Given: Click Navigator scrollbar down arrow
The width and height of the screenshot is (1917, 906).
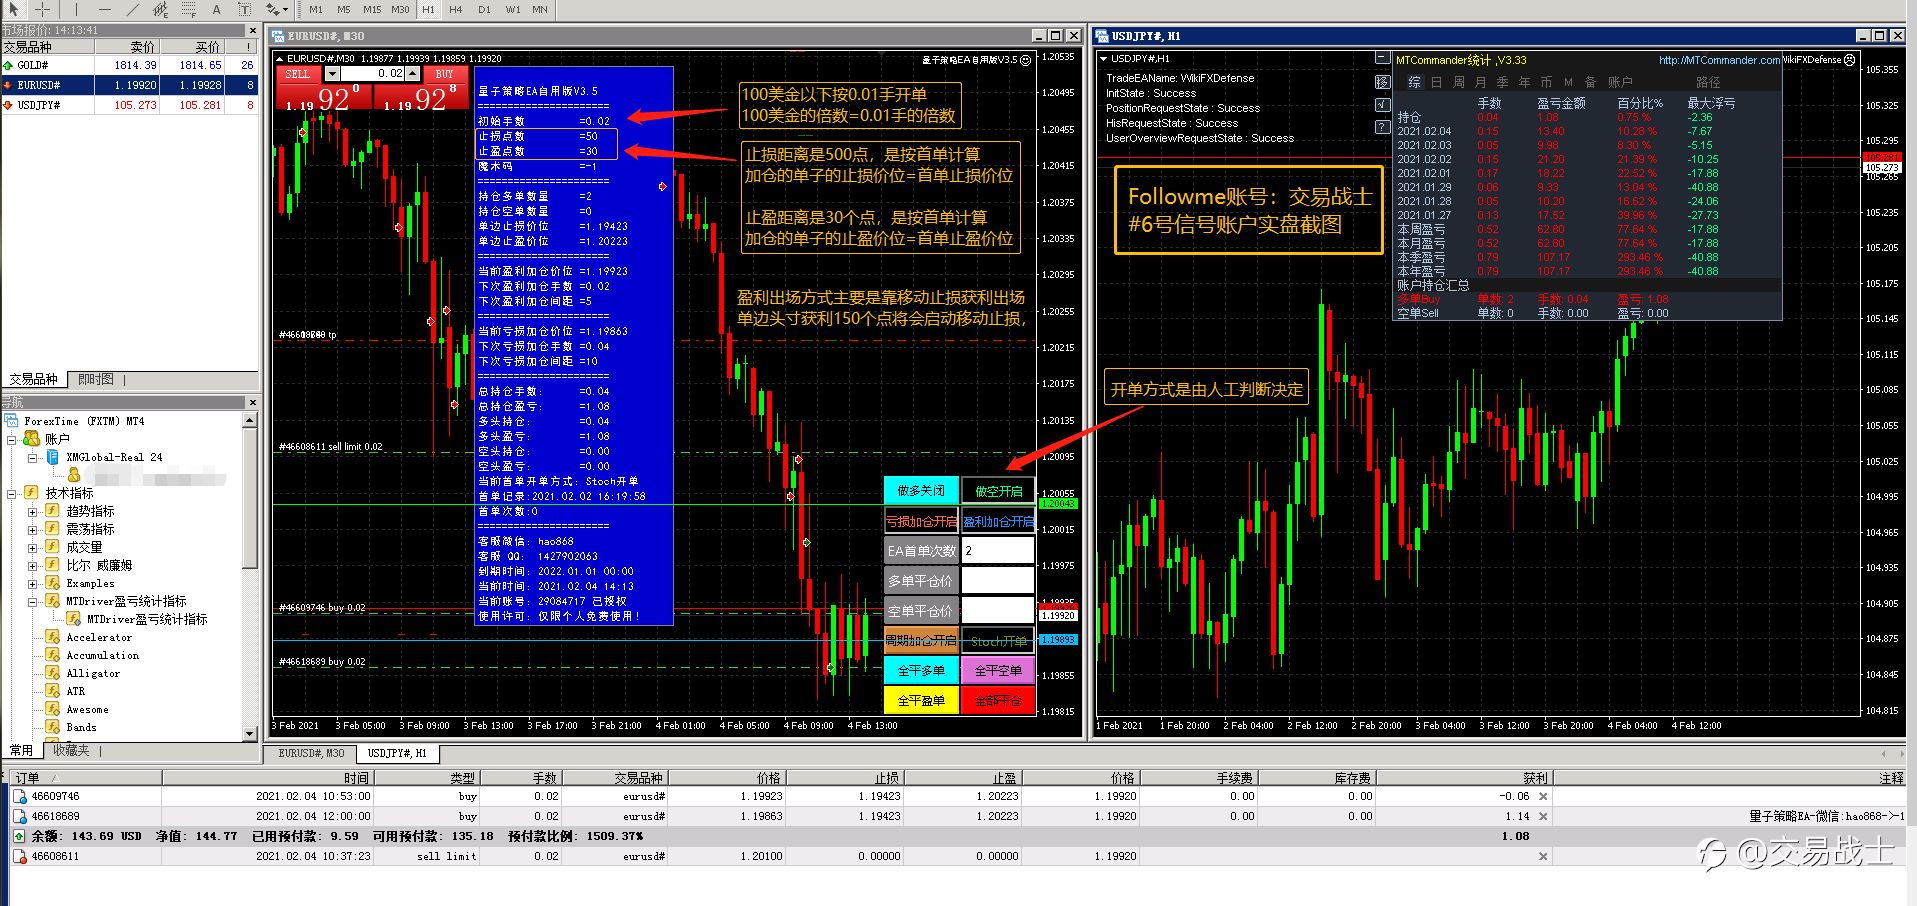Looking at the screenshot, I should pyautogui.click(x=250, y=734).
